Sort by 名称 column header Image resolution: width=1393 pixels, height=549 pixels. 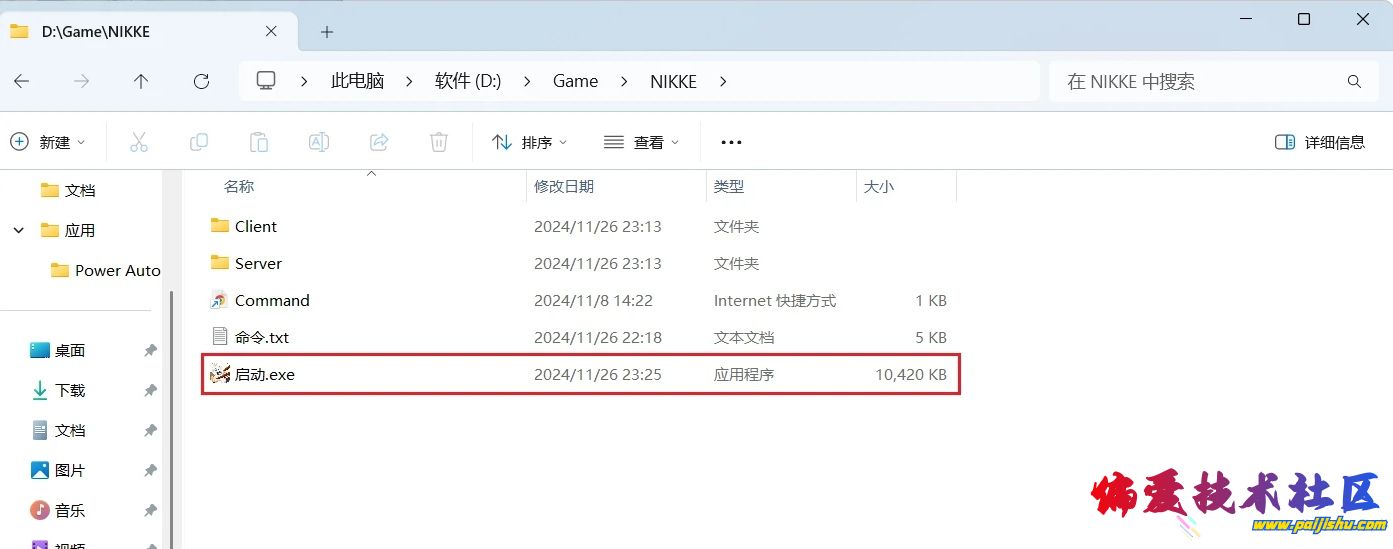point(239,186)
